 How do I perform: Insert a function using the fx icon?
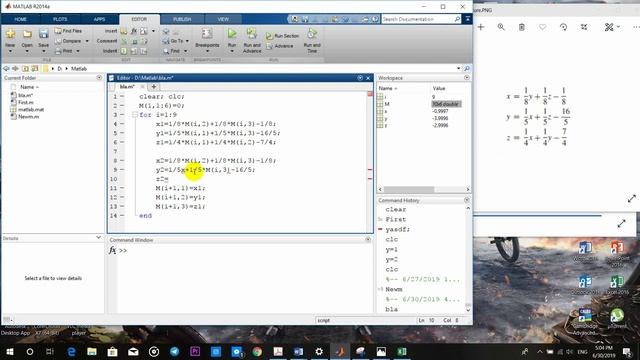coord(134,31)
